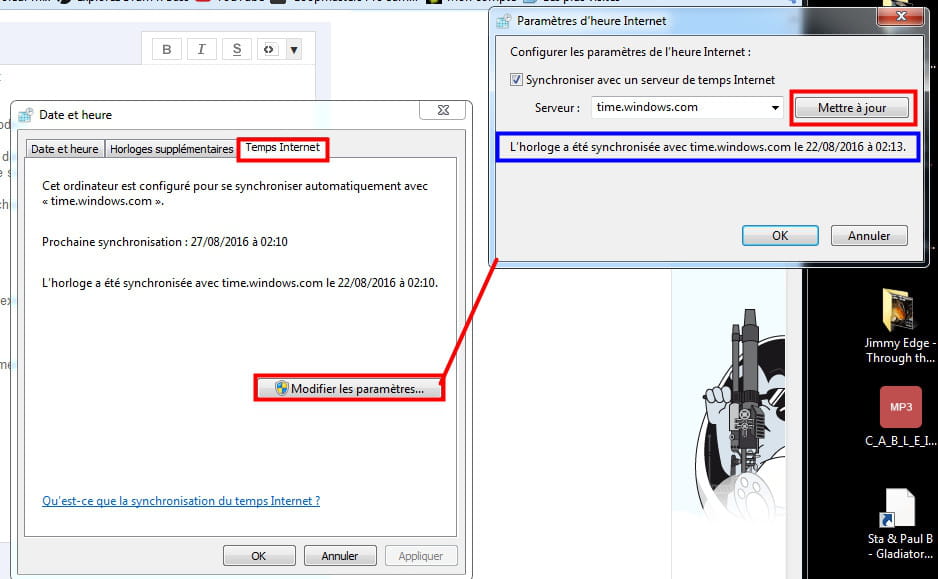Apply italic formatting with the I button
The image size is (938, 579).
point(201,50)
